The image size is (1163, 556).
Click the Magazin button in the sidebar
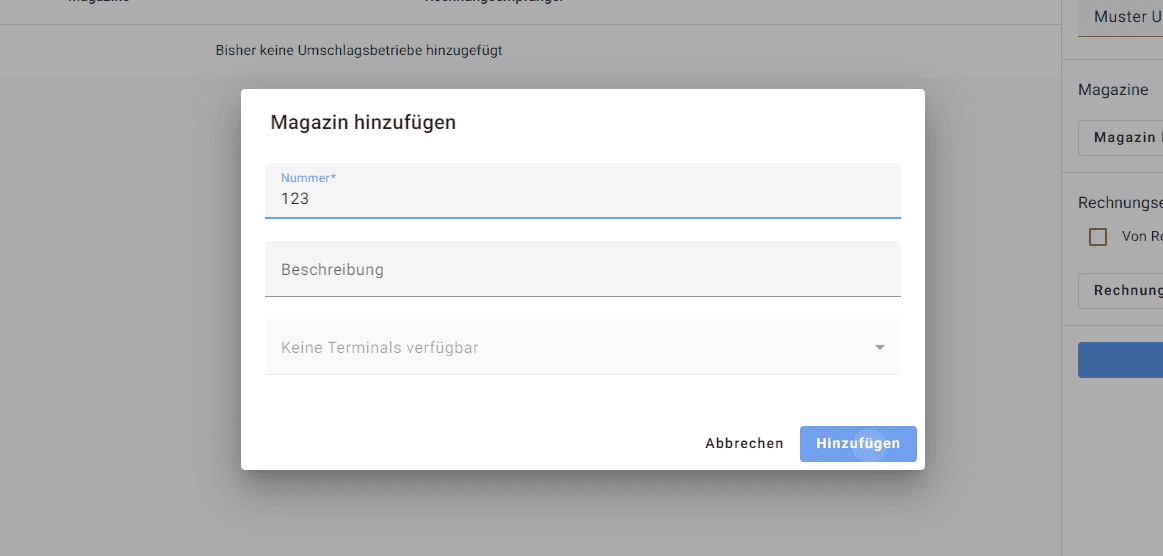(x=1120, y=138)
